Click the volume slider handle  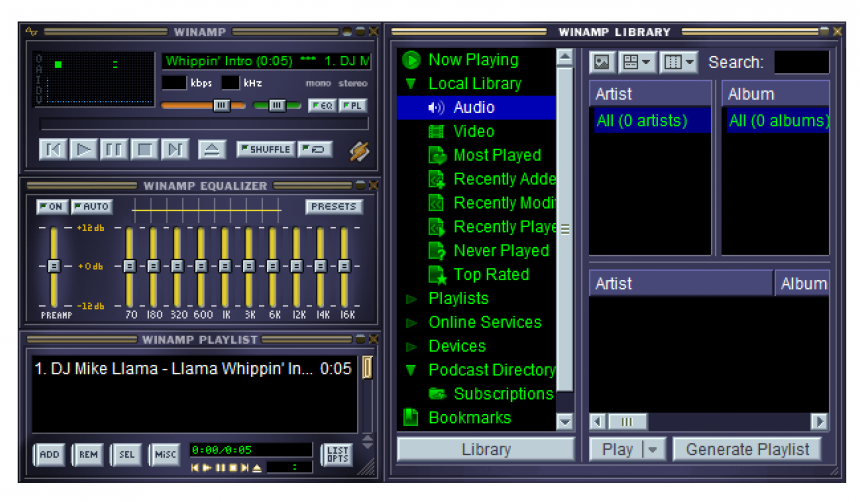(221, 105)
